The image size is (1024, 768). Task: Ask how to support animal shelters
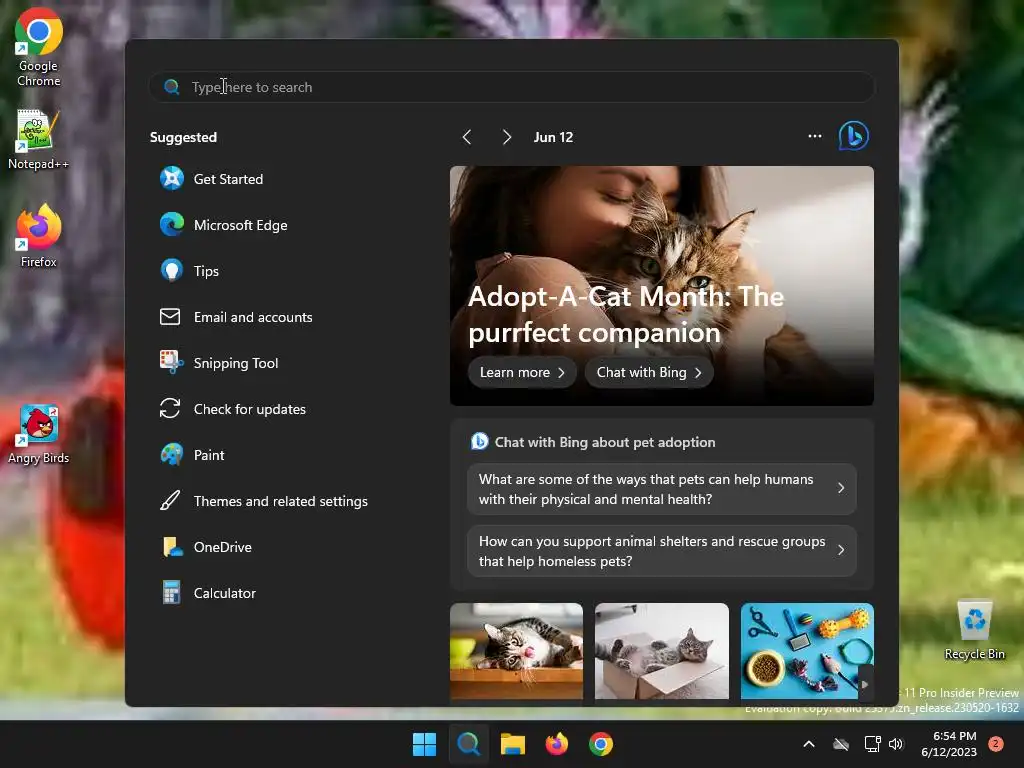(662, 551)
